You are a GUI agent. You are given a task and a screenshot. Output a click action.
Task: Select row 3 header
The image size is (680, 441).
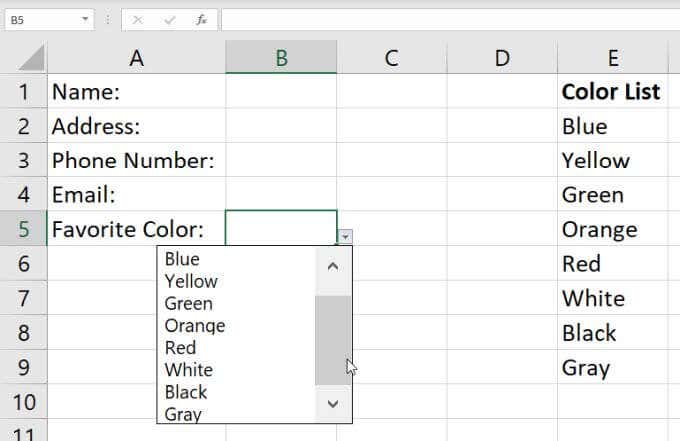(x=23, y=160)
